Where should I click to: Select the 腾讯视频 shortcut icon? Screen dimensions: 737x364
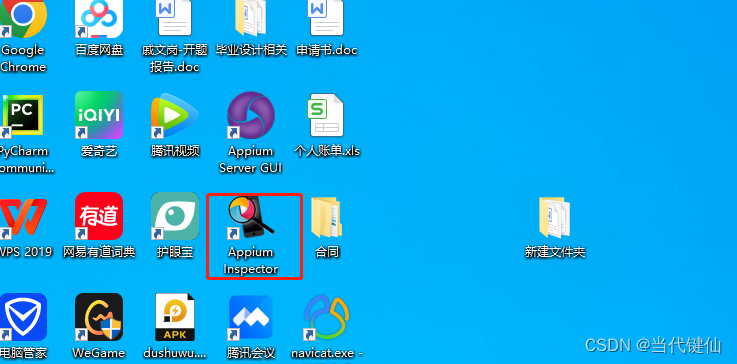pyautogui.click(x=174, y=116)
